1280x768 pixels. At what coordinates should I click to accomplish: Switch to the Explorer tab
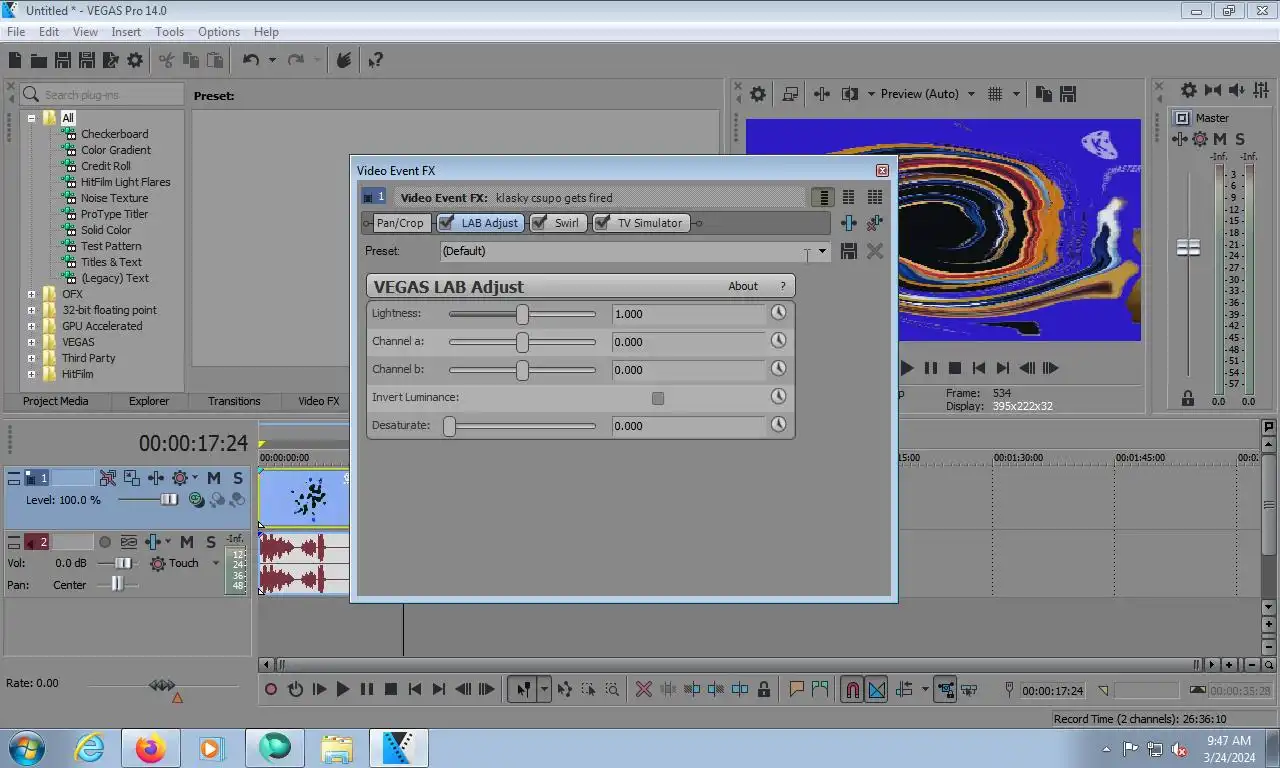point(149,401)
